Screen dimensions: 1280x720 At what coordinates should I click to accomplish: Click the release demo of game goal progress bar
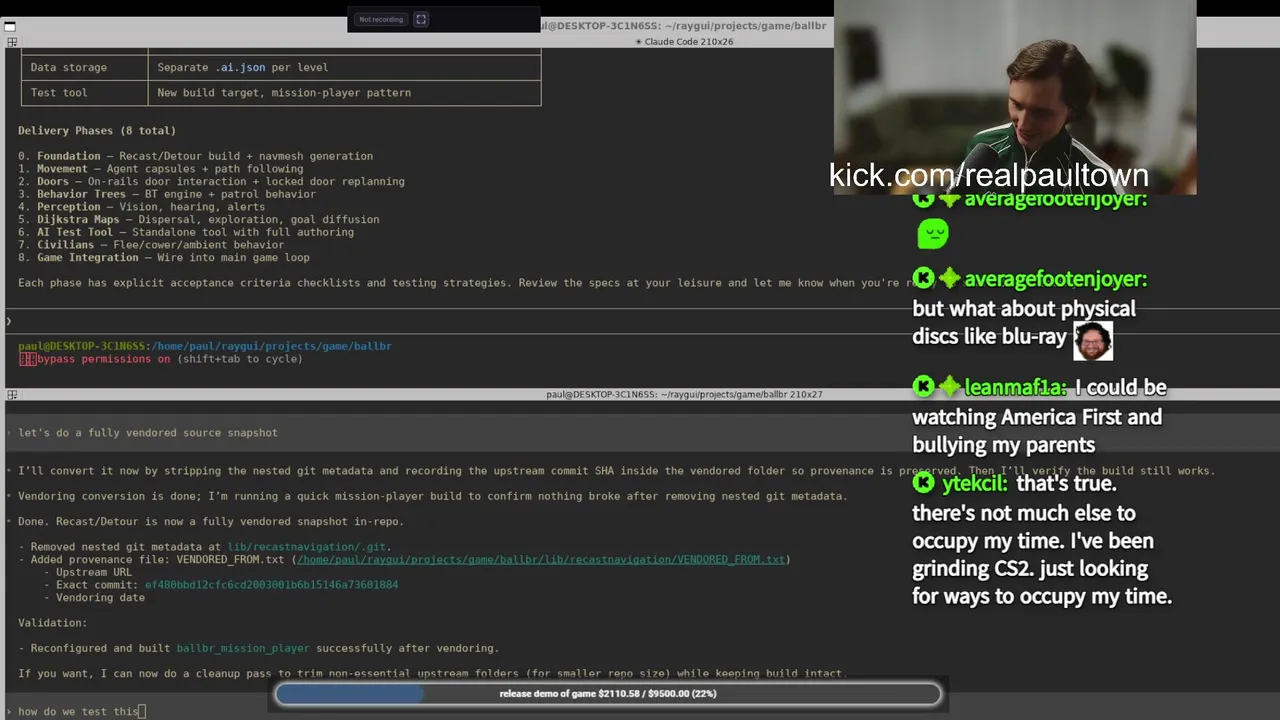pyautogui.click(x=608, y=693)
